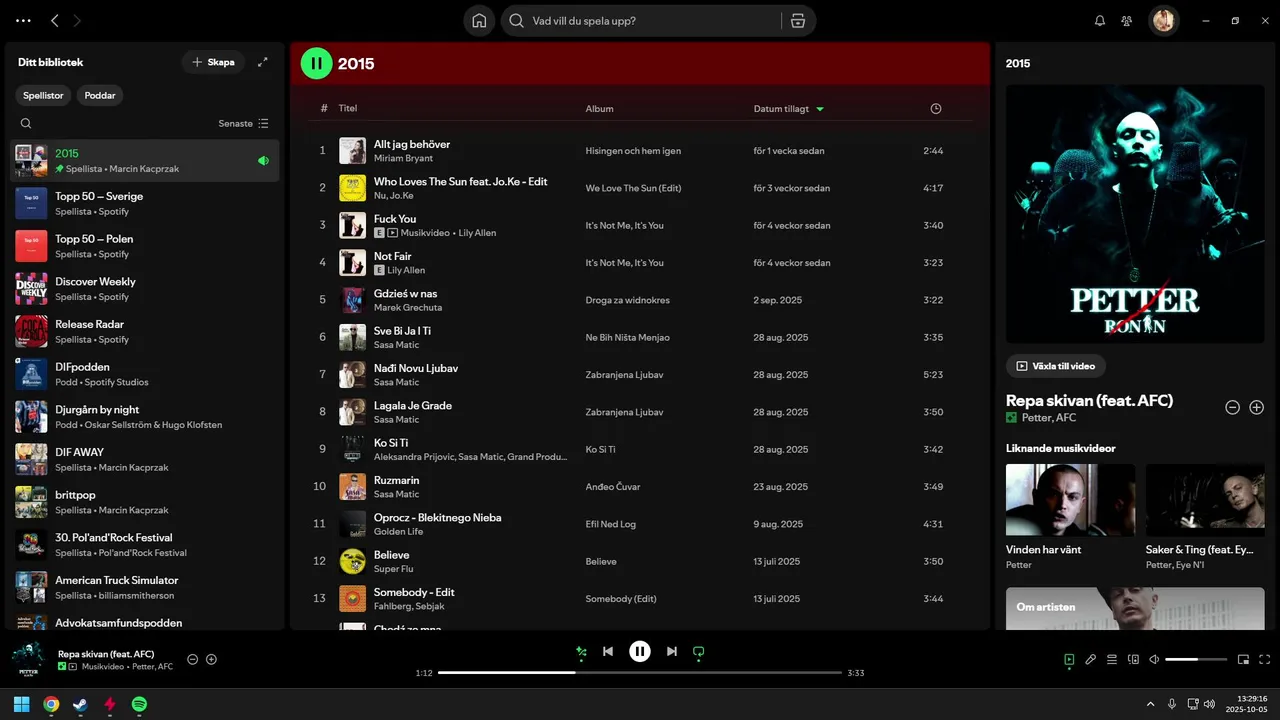
Task: Open Chrome from the taskbar
Action: (x=51, y=704)
